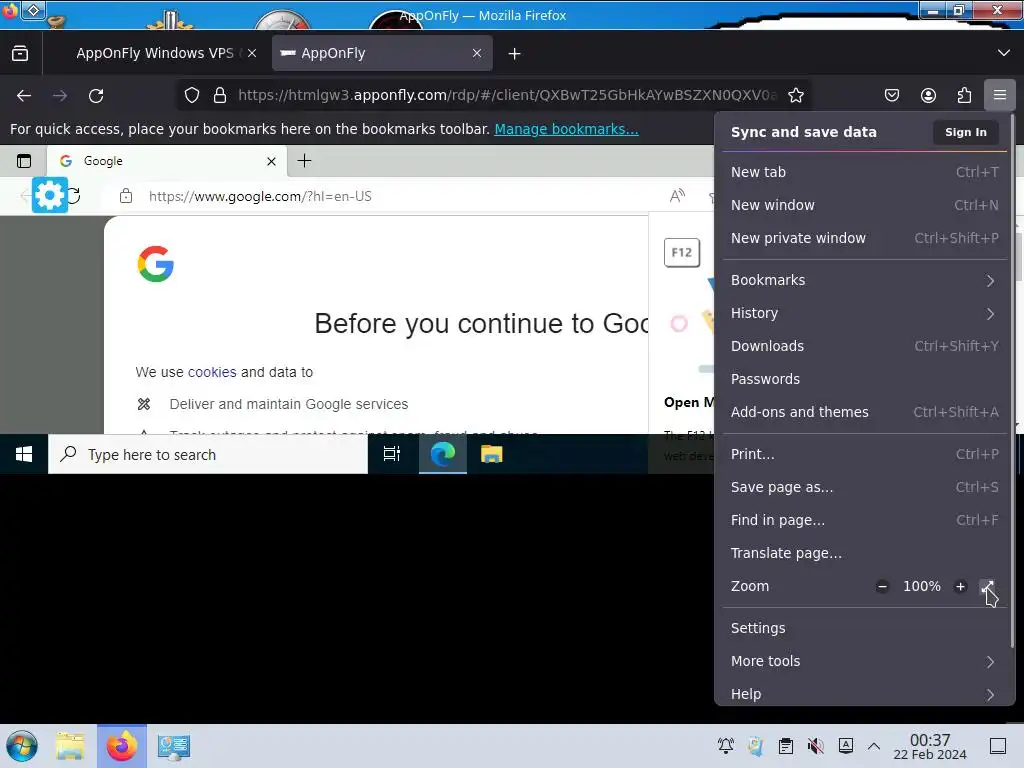Open Edge tab actions menu icon
This screenshot has width=1024, height=768.
pyautogui.click(x=24, y=161)
